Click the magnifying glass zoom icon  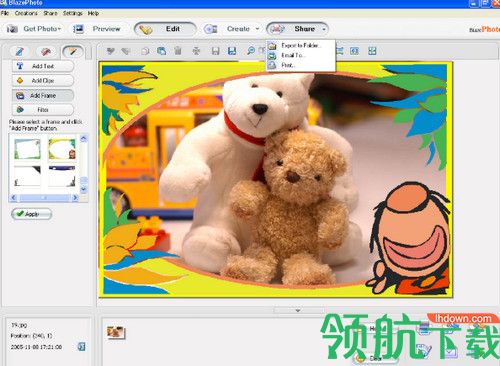[251, 51]
